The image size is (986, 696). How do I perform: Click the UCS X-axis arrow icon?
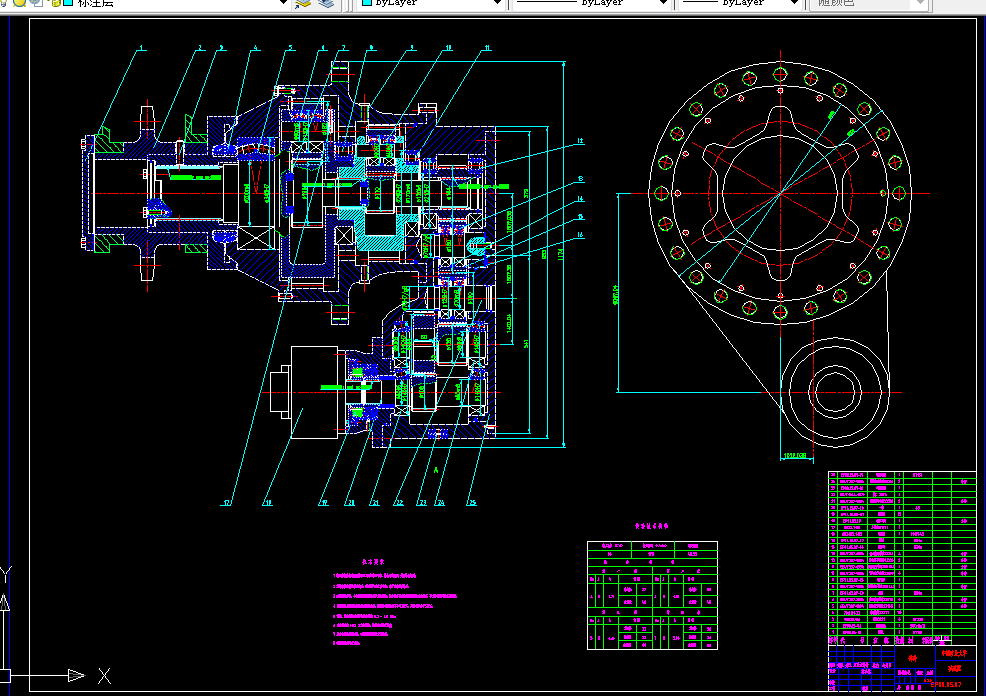tap(77, 675)
